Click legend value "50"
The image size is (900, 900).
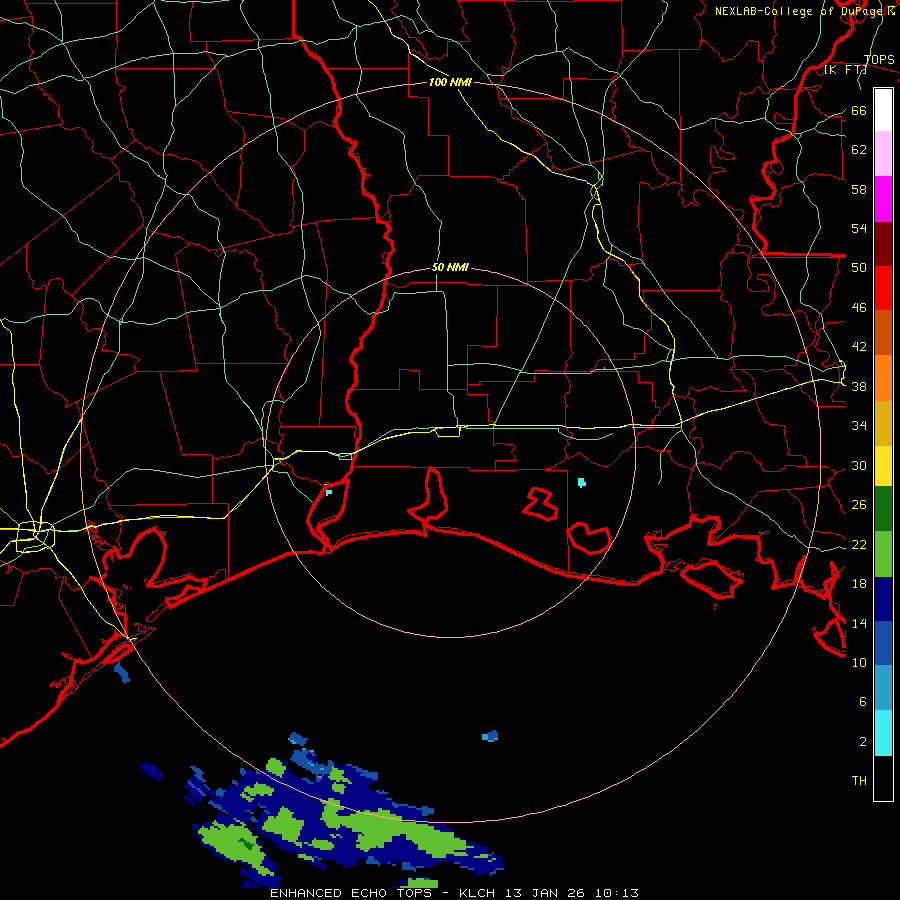[x=859, y=267]
